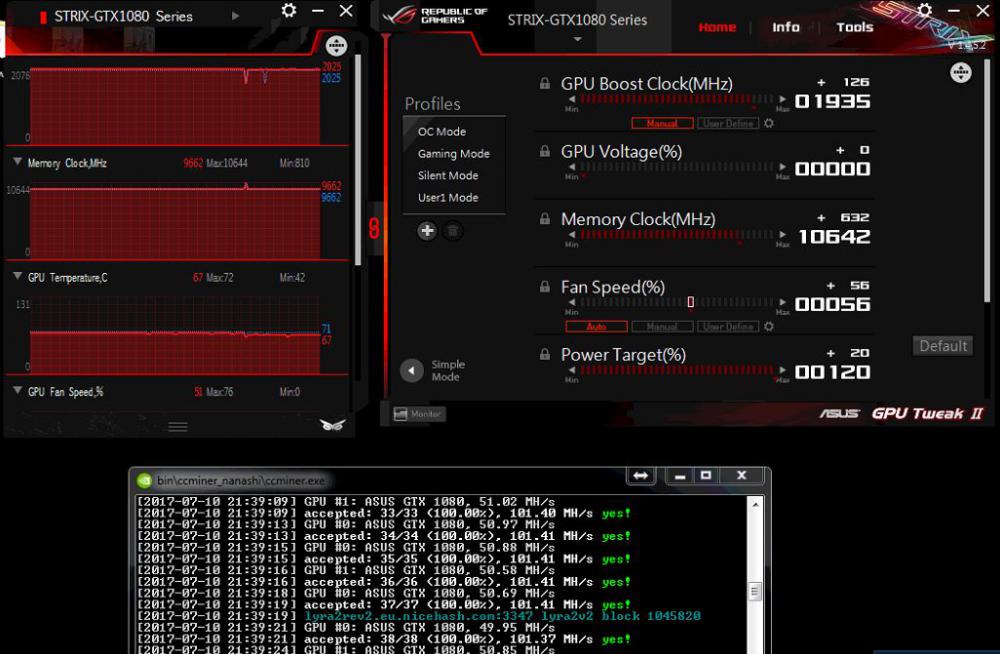Open settings gear in the monitor window
Viewport: 1000px width, 654px height.
pos(289,11)
